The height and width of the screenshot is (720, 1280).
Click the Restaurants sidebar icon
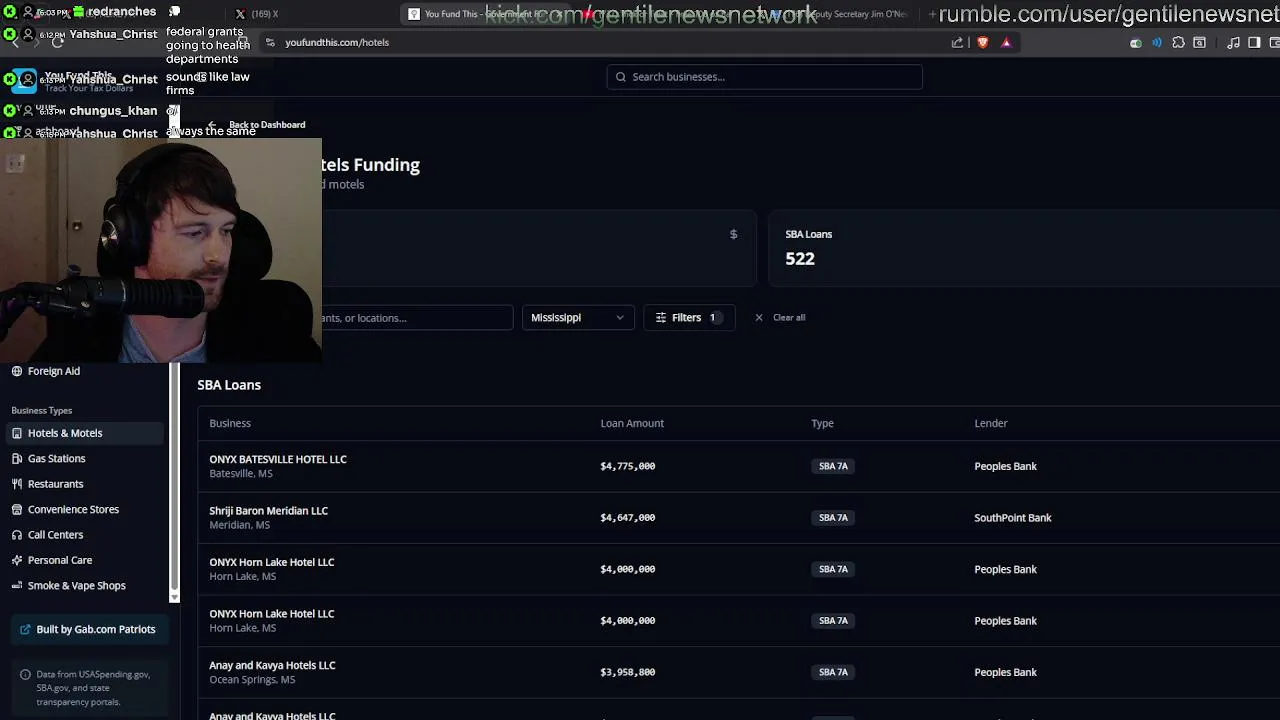(x=17, y=484)
